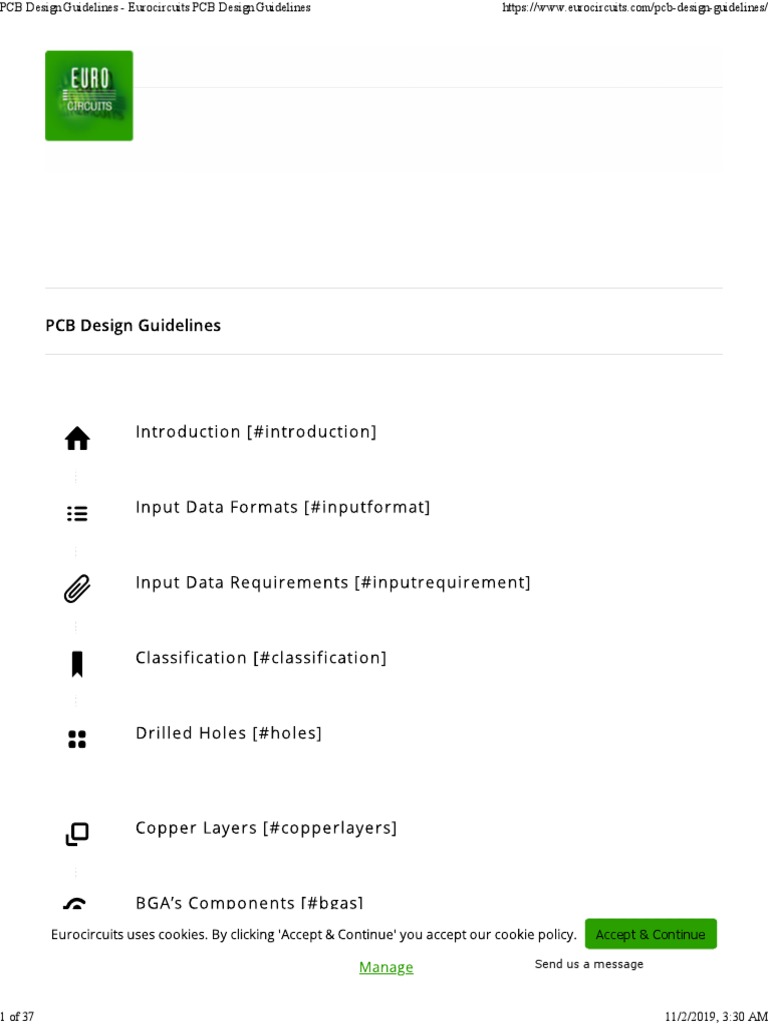Click the stacked squares icon beside Copper Layers
This screenshot has height=1024, width=768.
(77, 834)
